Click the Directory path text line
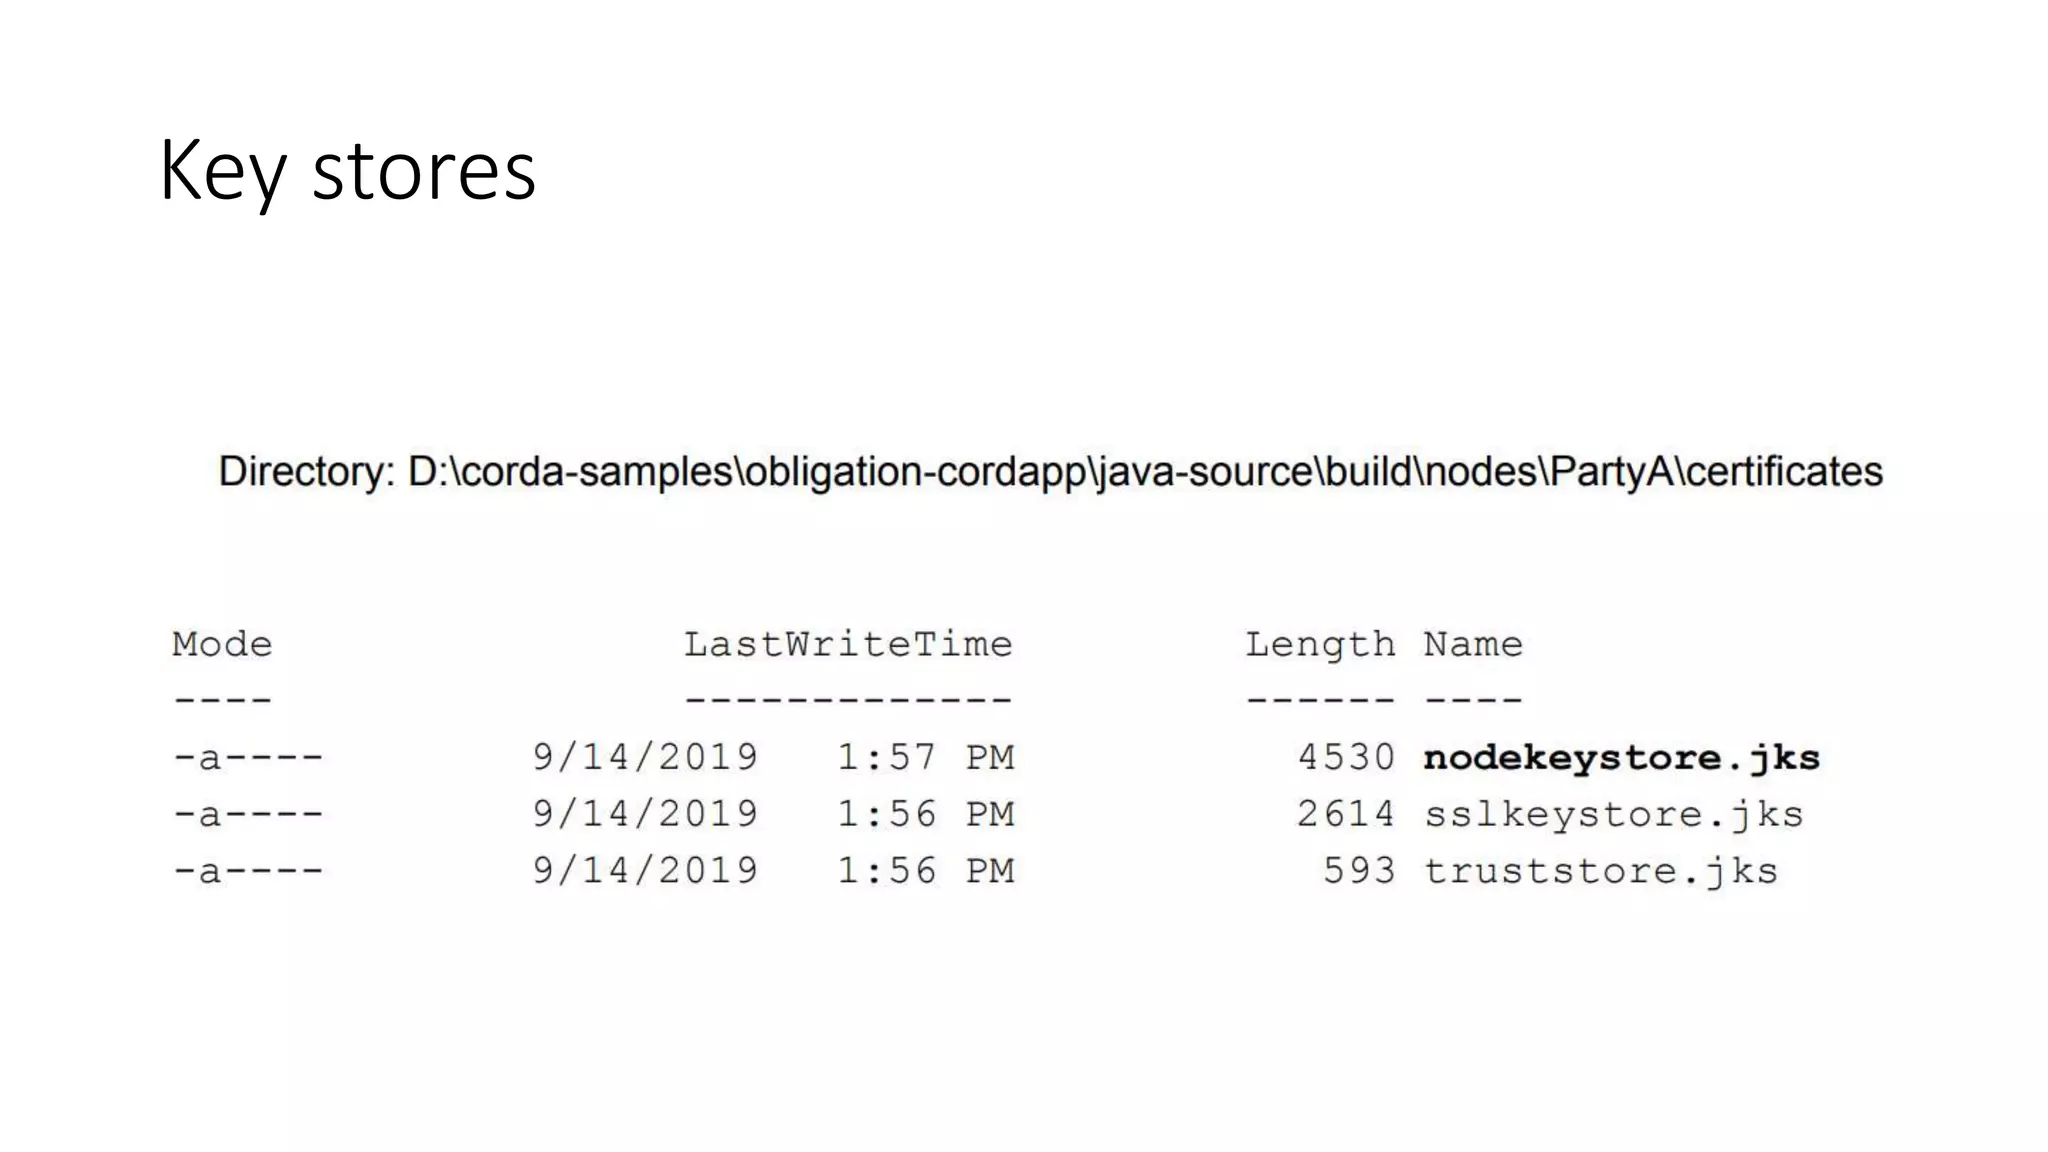The width and height of the screenshot is (2048, 1152). (x=1050, y=472)
